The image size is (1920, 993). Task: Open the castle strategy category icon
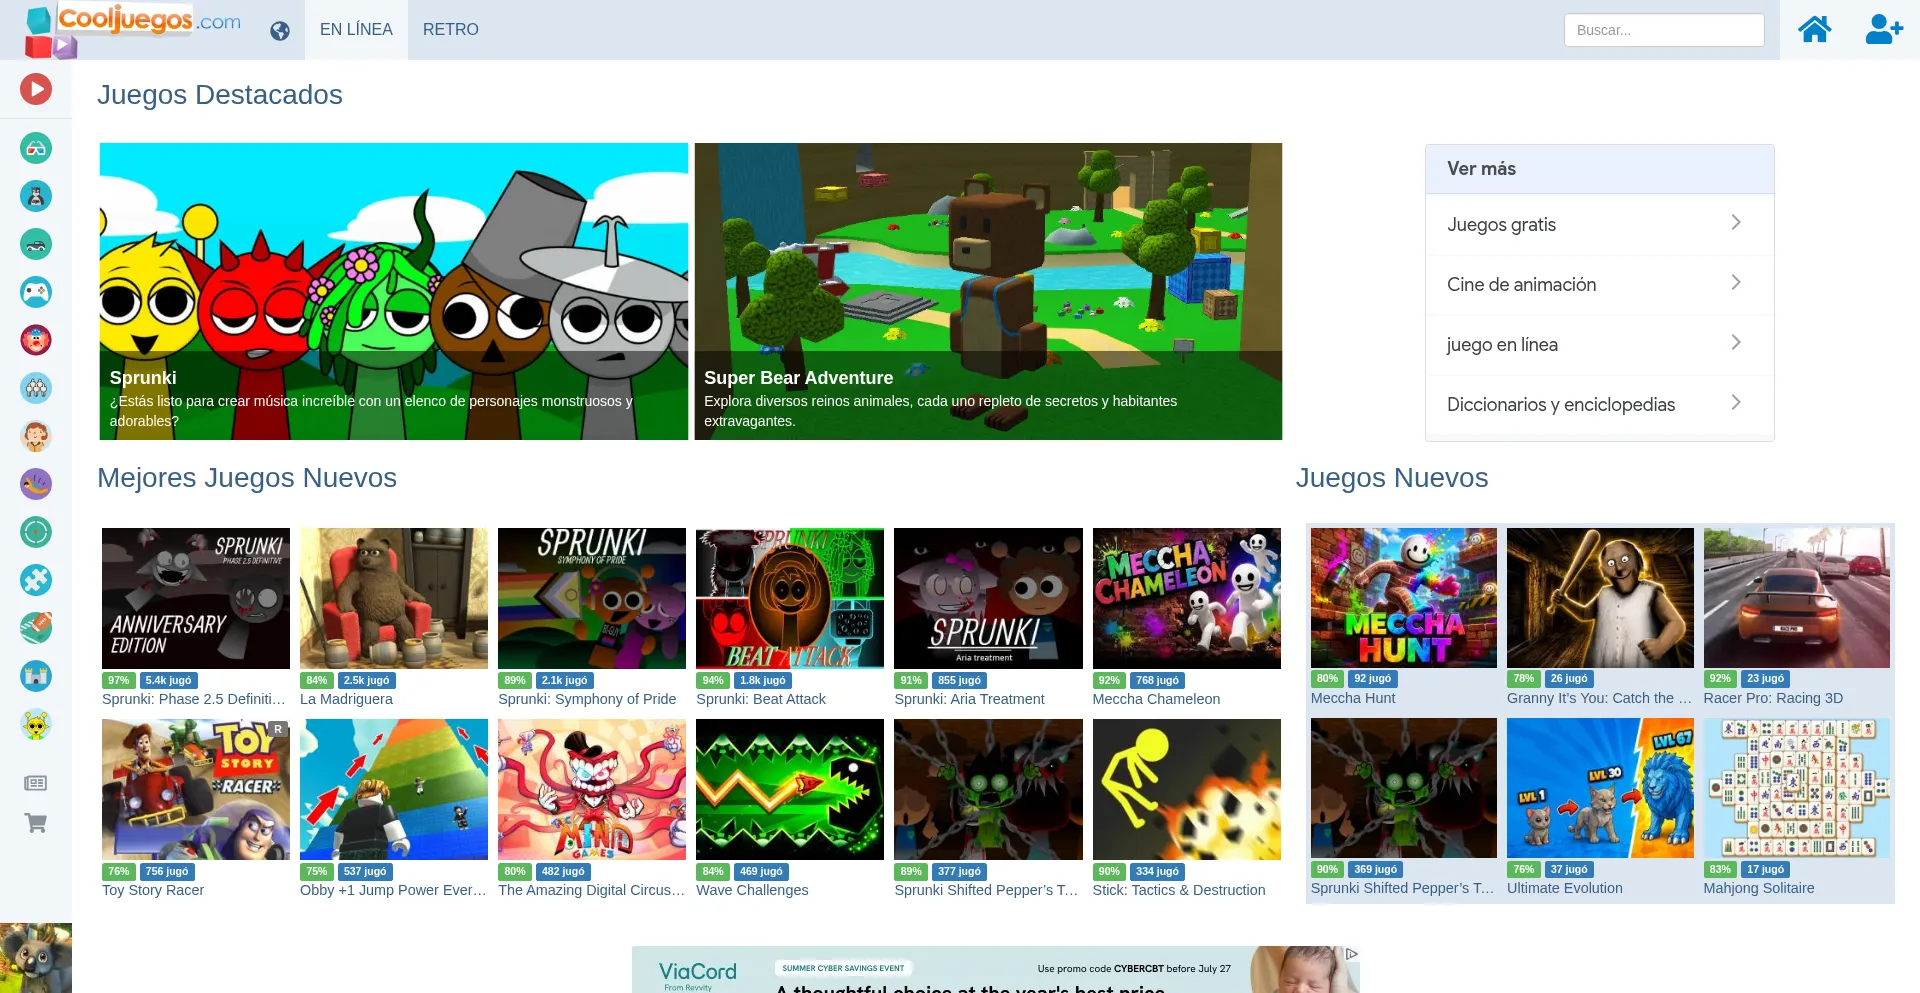pyautogui.click(x=36, y=676)
